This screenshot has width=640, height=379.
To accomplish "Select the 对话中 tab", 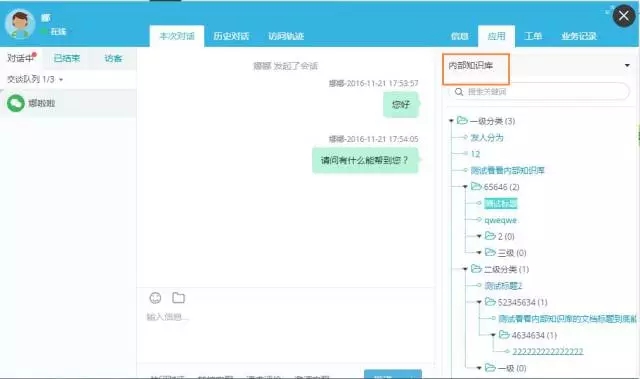I will [21, 58].
